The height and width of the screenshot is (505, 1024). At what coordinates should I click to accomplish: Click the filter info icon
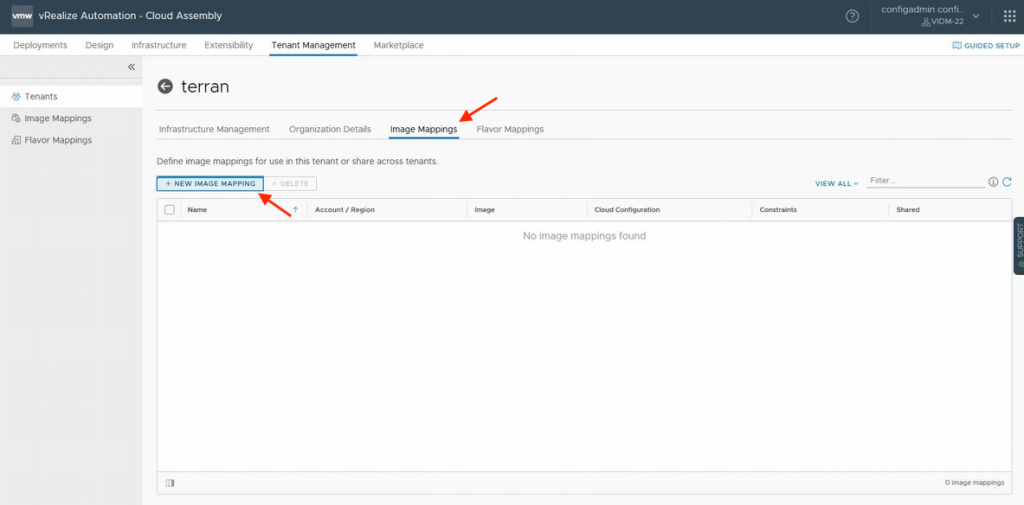993,182
